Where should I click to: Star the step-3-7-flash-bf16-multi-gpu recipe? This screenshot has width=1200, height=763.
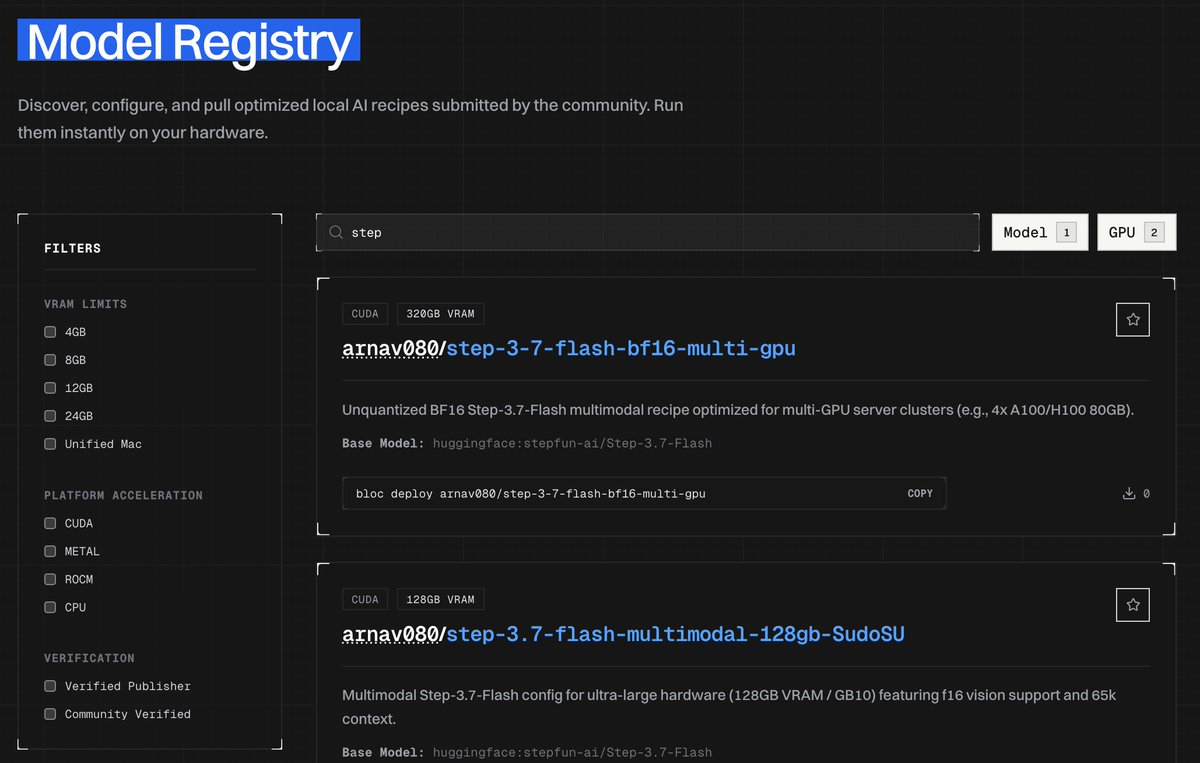pos(1133,320)
